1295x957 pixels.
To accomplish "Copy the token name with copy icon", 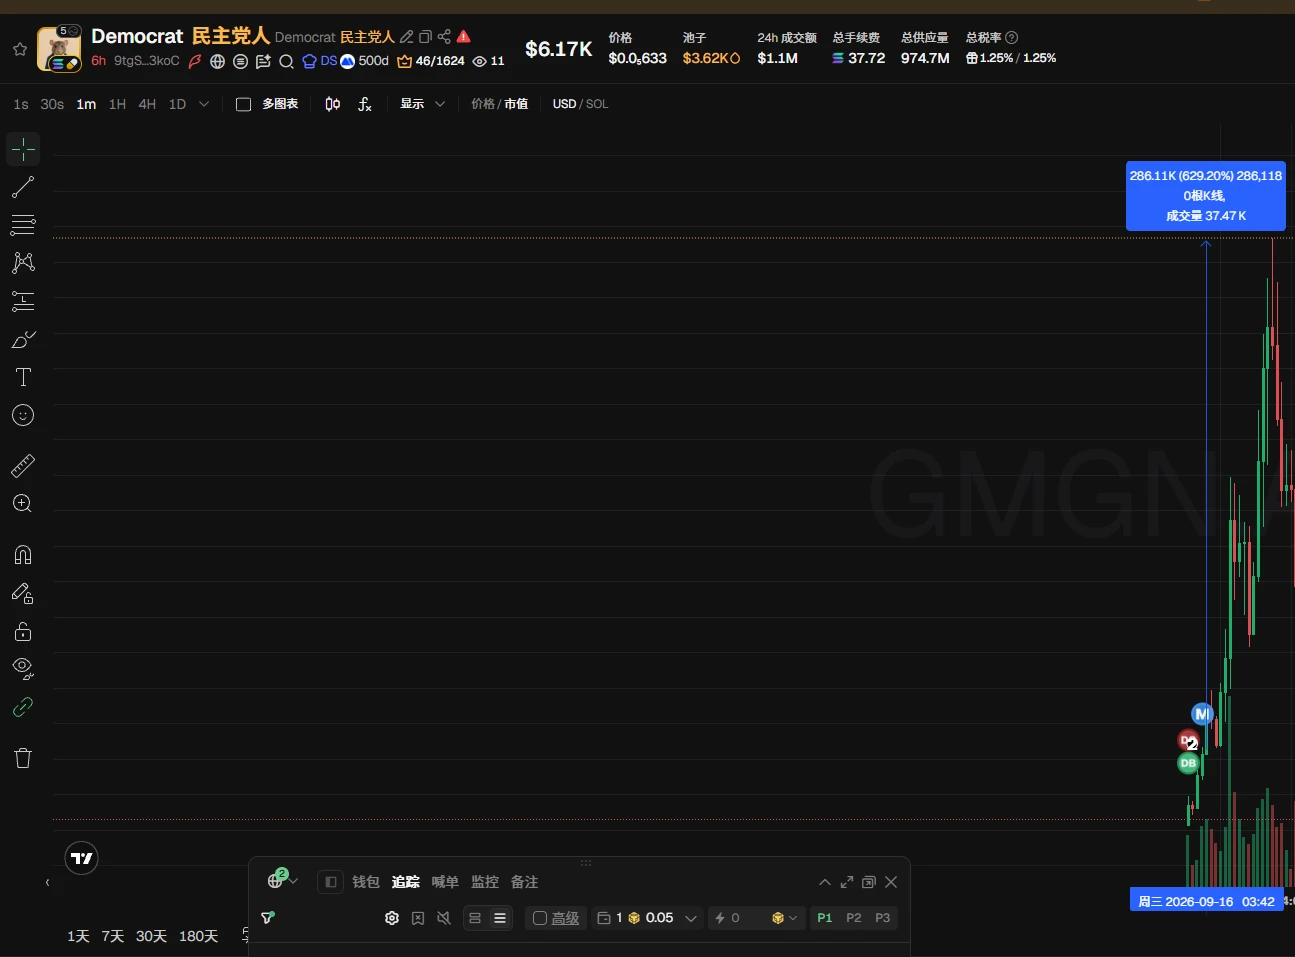I will pyautogui.click(x=425, y=37).
